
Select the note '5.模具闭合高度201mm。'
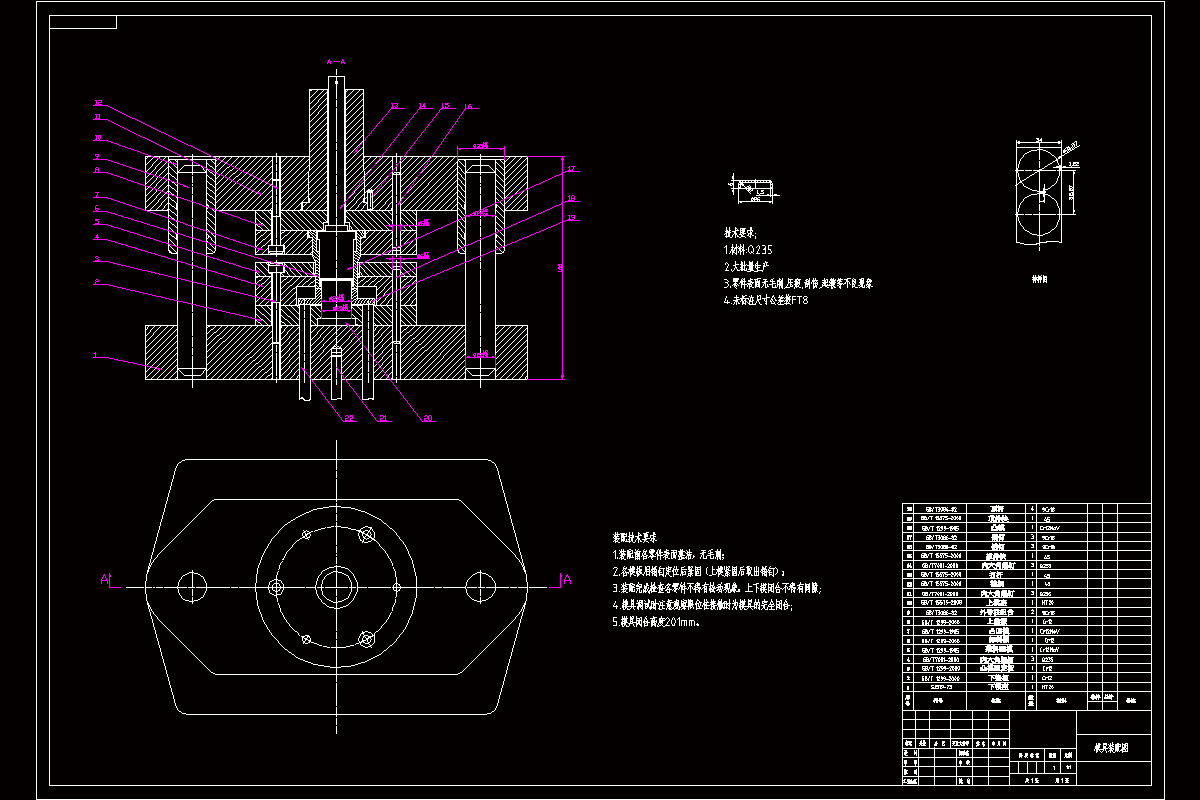[656, 621]
